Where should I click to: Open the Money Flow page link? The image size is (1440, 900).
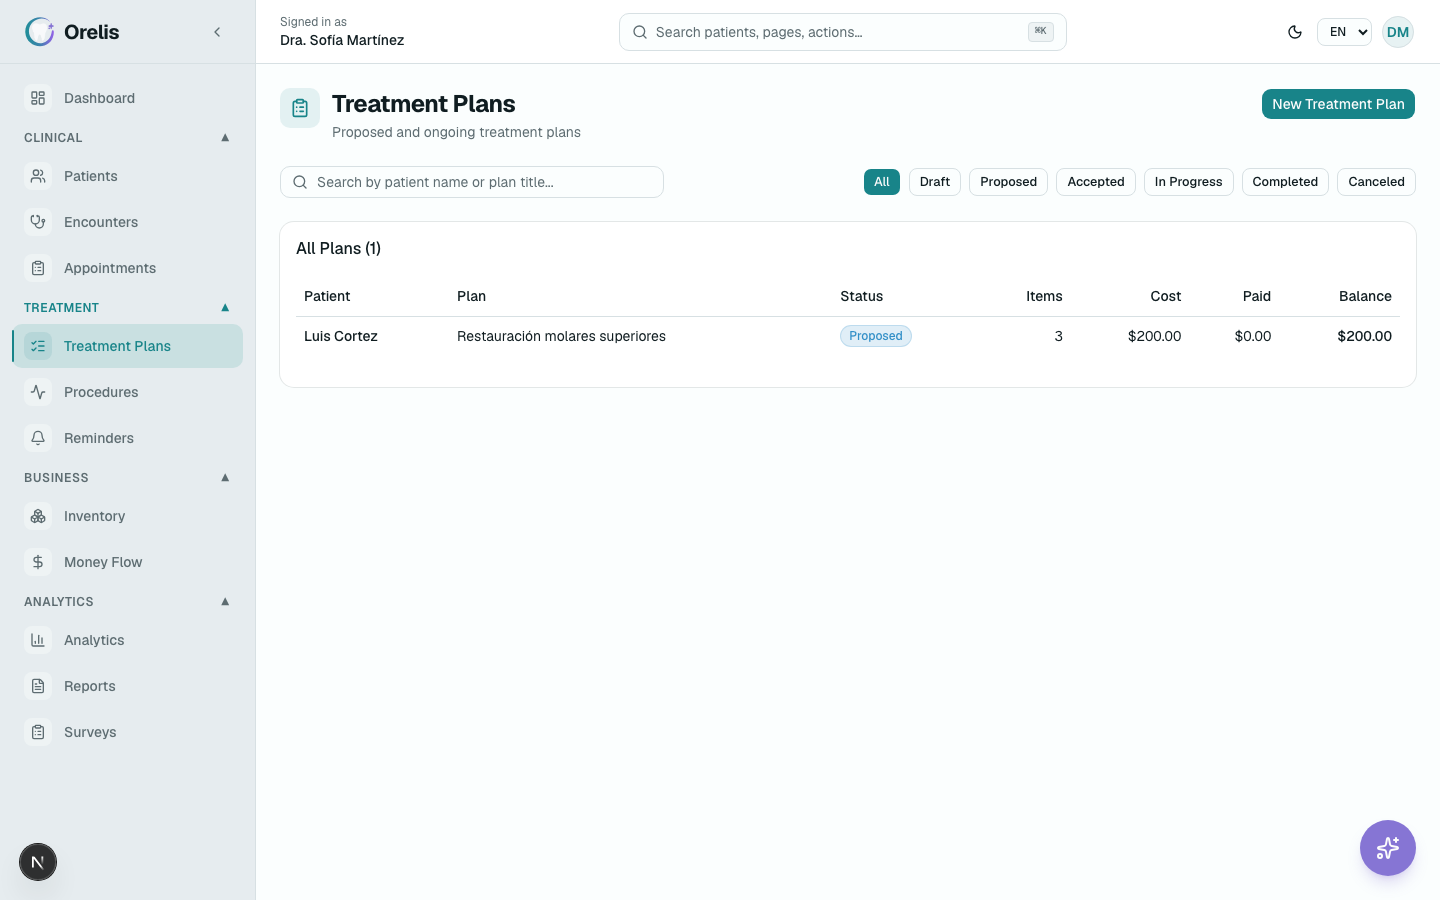coord(128,562)
